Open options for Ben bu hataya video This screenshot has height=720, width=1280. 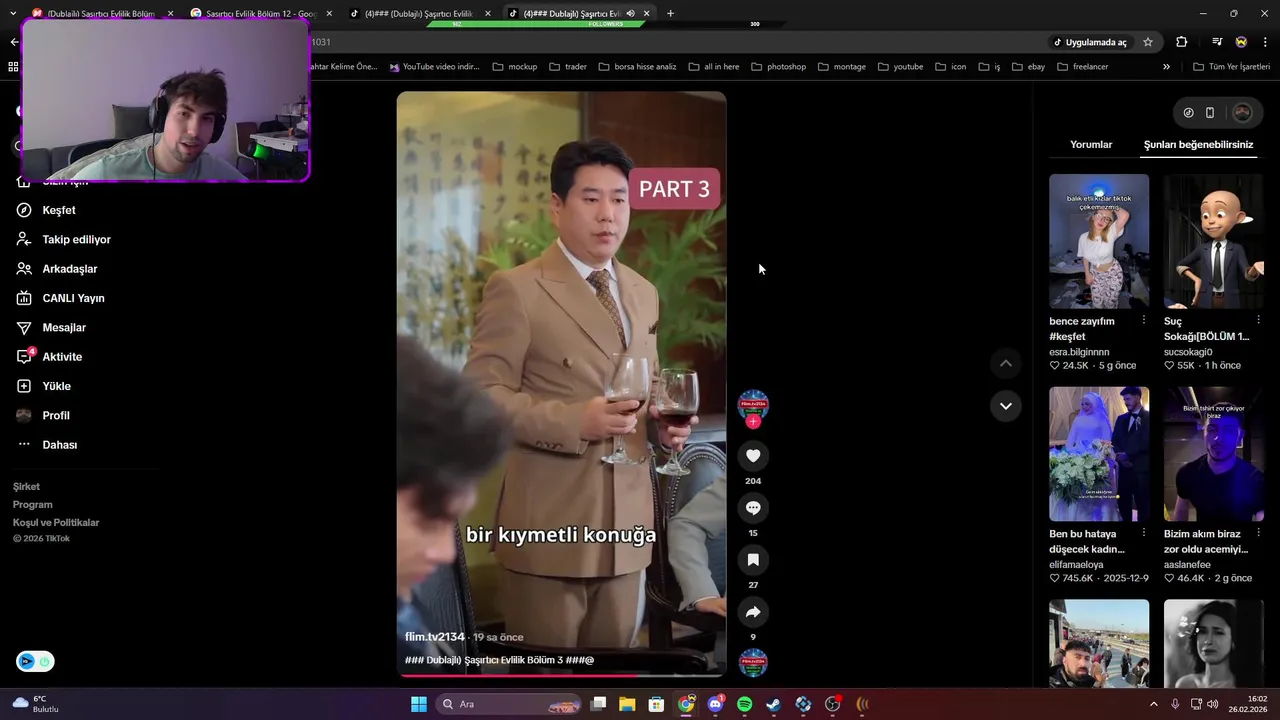point(1143,533)
